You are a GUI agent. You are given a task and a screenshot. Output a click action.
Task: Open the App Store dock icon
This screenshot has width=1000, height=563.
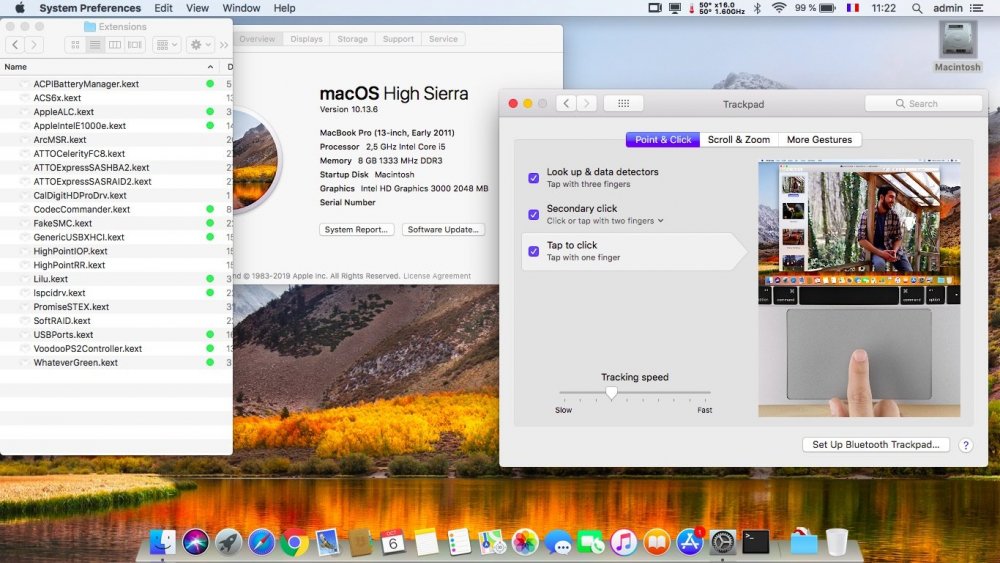click(690, 542)
